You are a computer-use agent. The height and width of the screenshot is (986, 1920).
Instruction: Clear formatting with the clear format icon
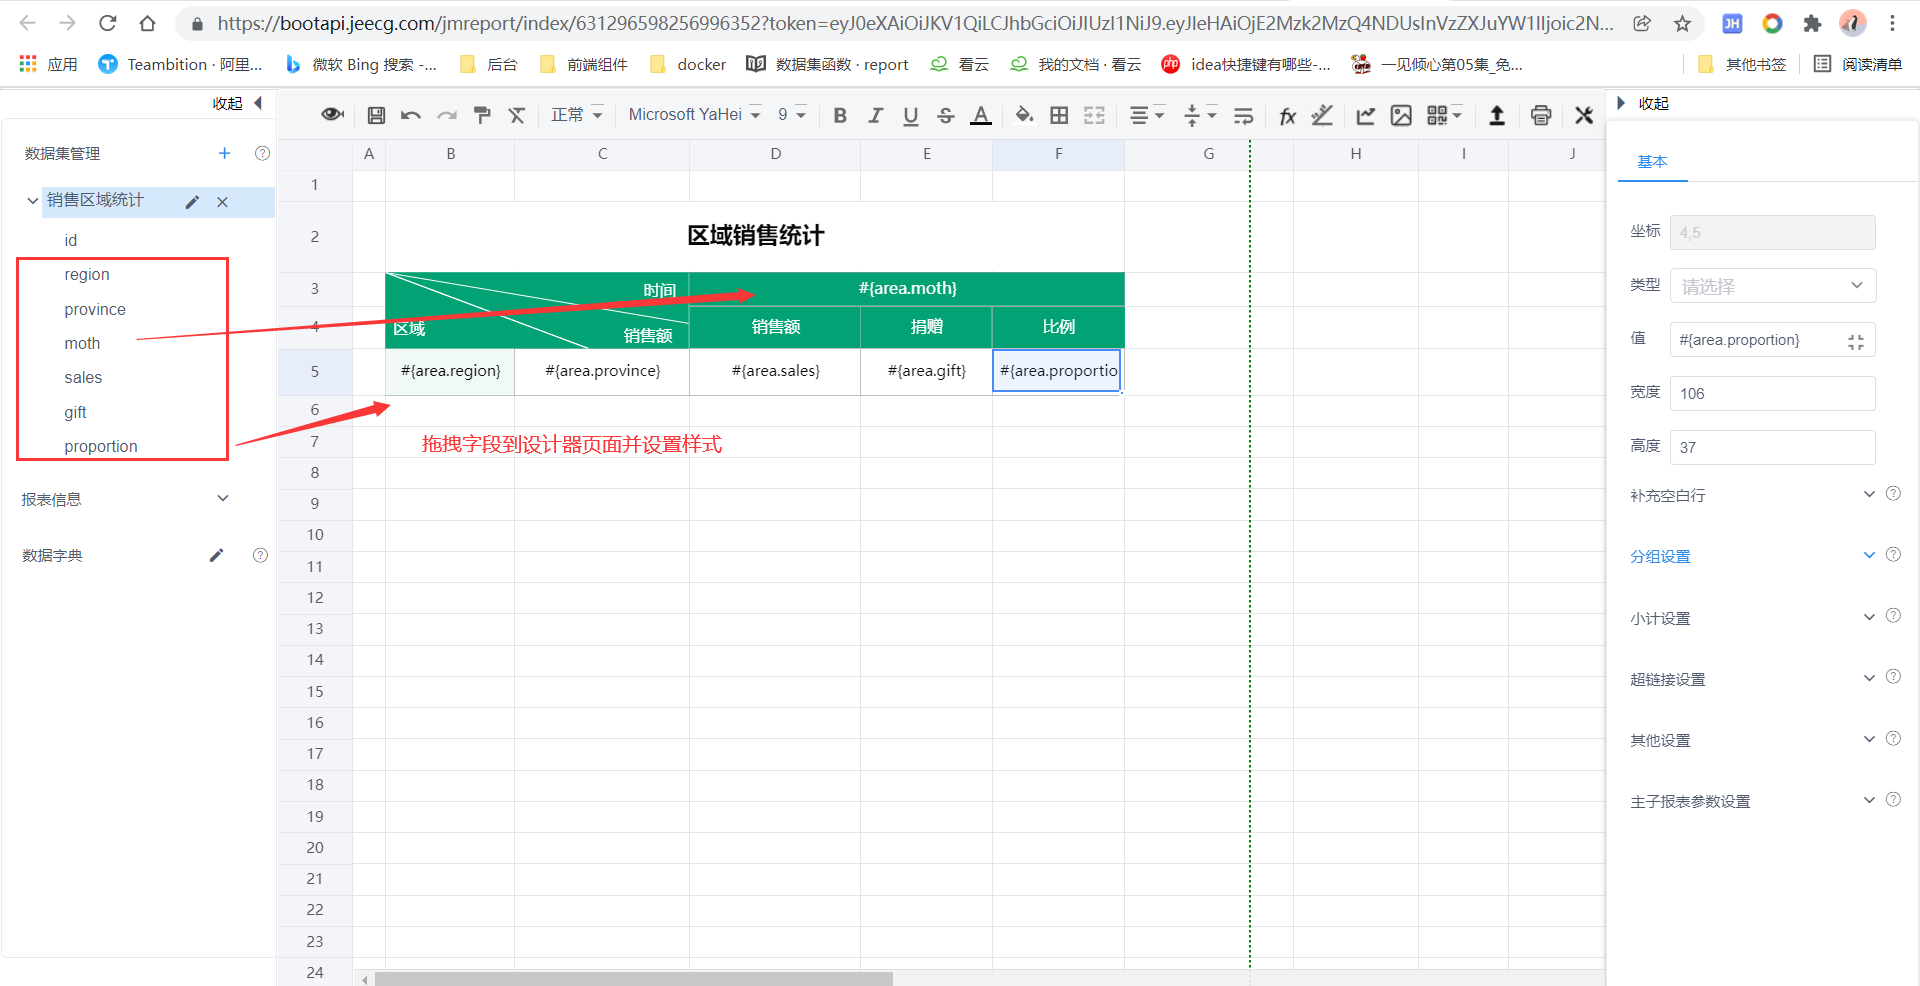pos(517,115)
